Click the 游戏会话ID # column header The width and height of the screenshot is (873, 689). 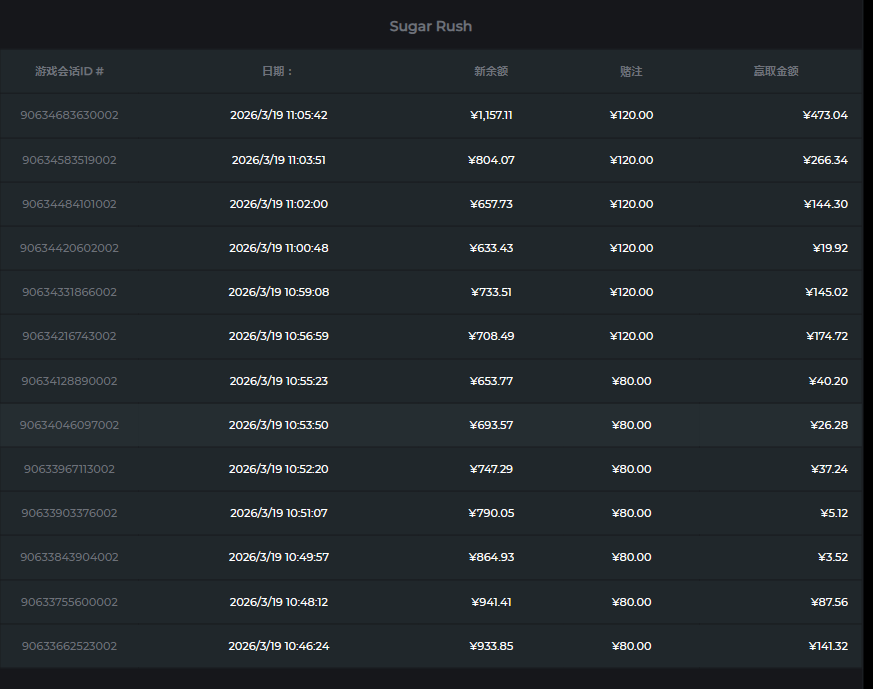[69, 71]
